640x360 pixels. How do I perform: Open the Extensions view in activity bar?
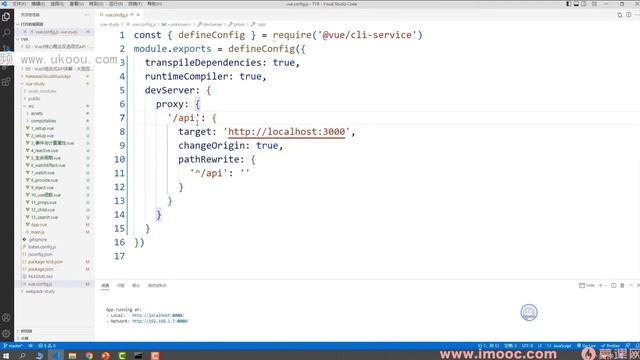pos(6,82)
